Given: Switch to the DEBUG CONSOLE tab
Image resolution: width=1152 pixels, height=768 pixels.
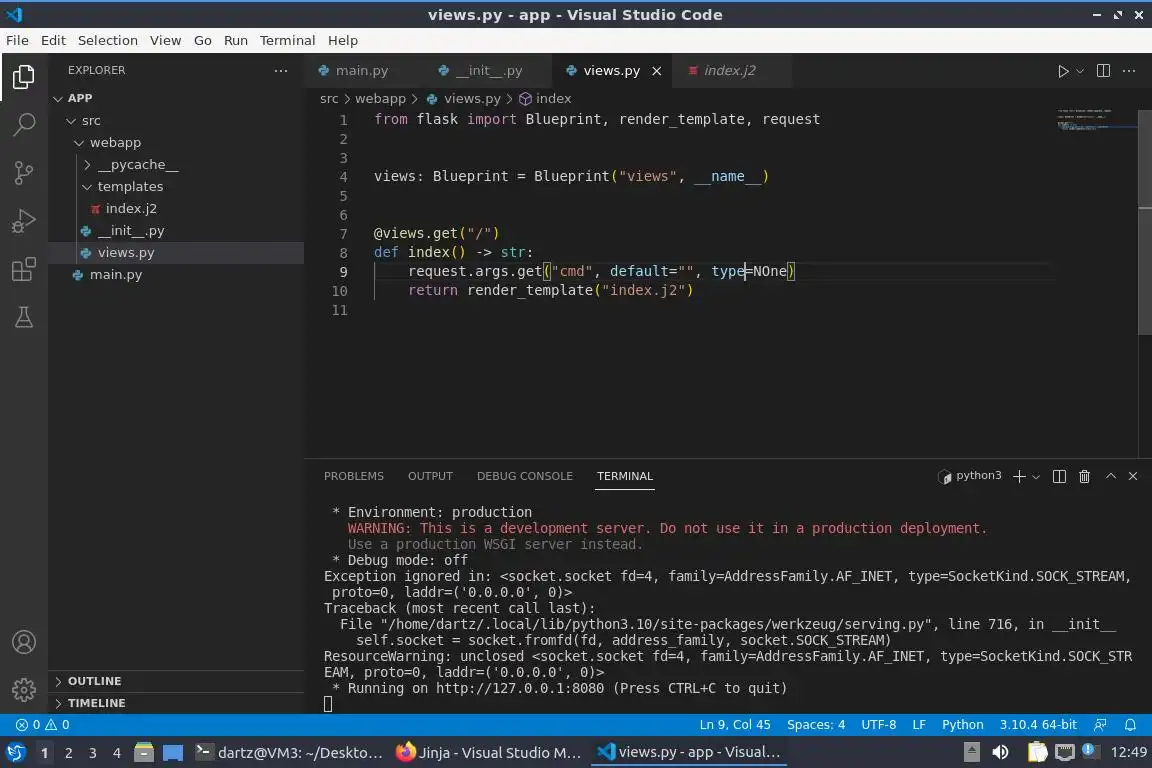Looking at the screenshot, I should [x=525, y=476].
